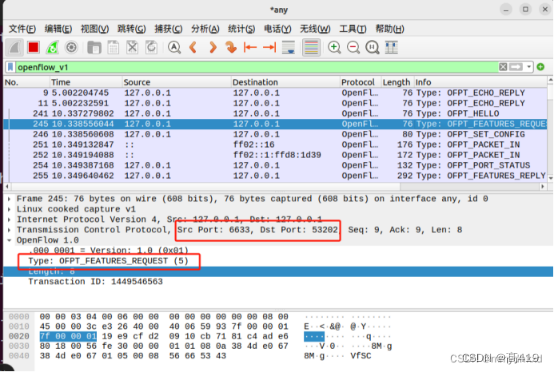The height and width of the screenshot is (373, 554).
Task: Jump to last packet icon
Action: [x=269, y=47]
